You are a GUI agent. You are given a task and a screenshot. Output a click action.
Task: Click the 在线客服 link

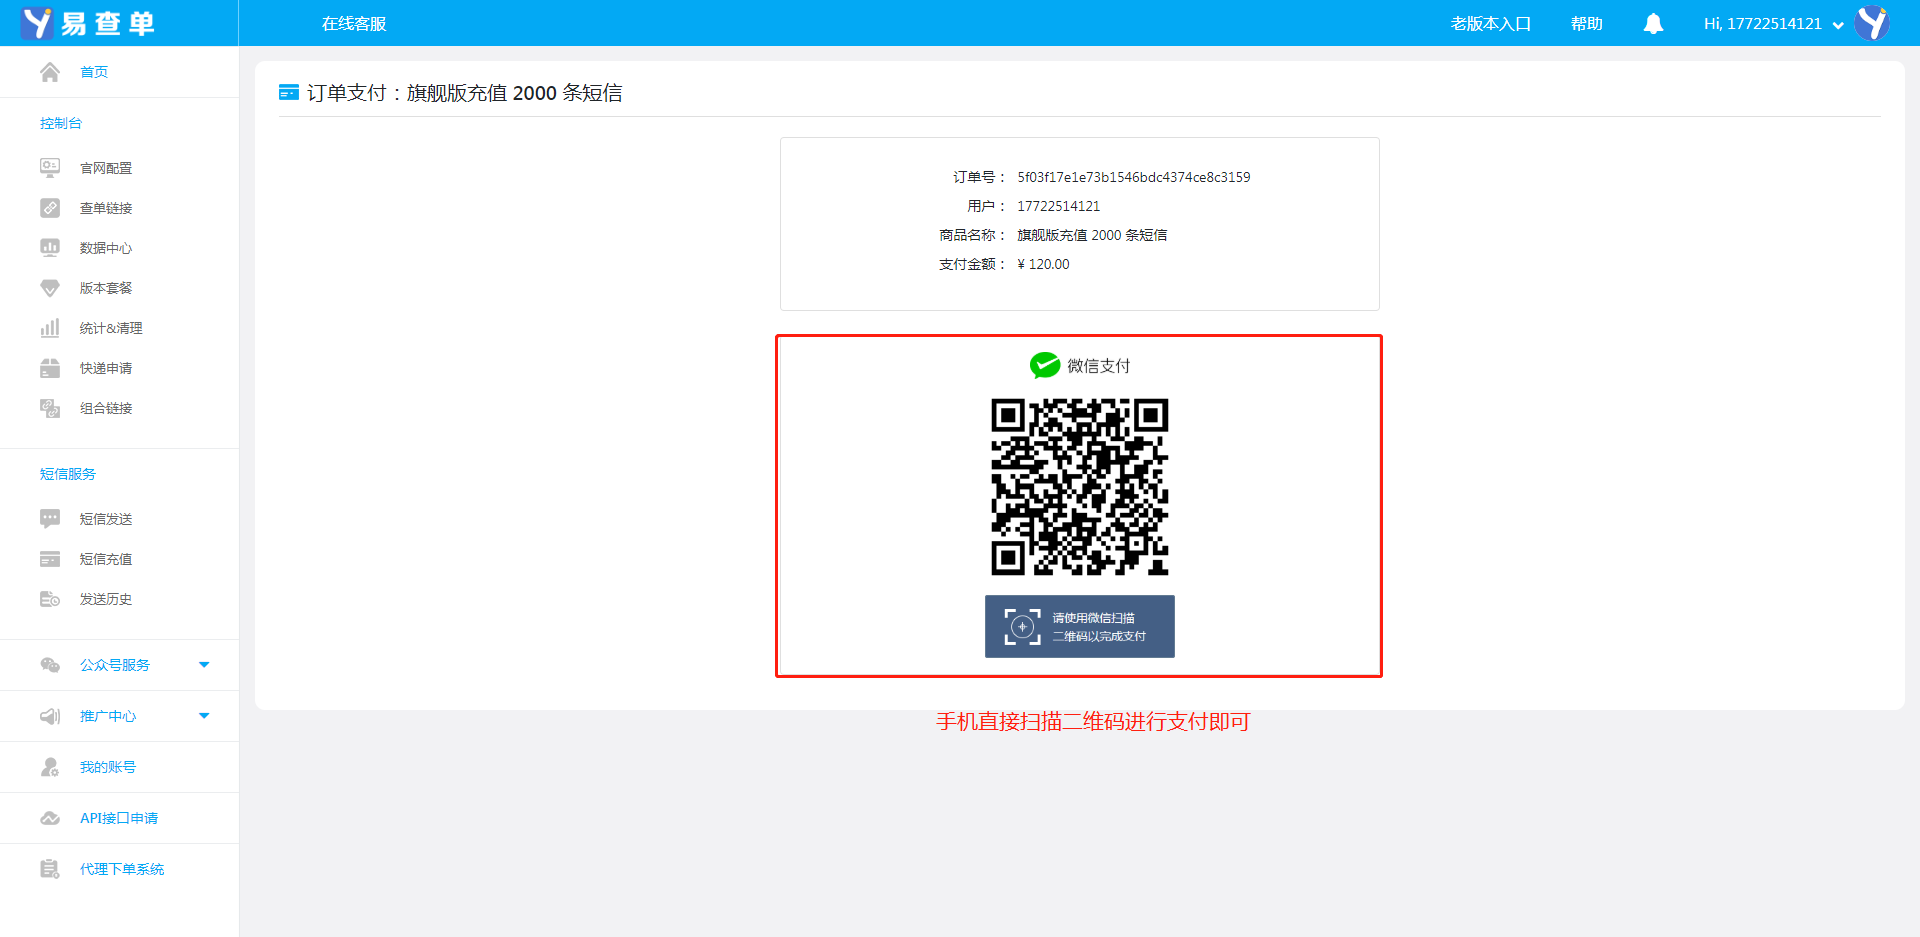(354, 24)
